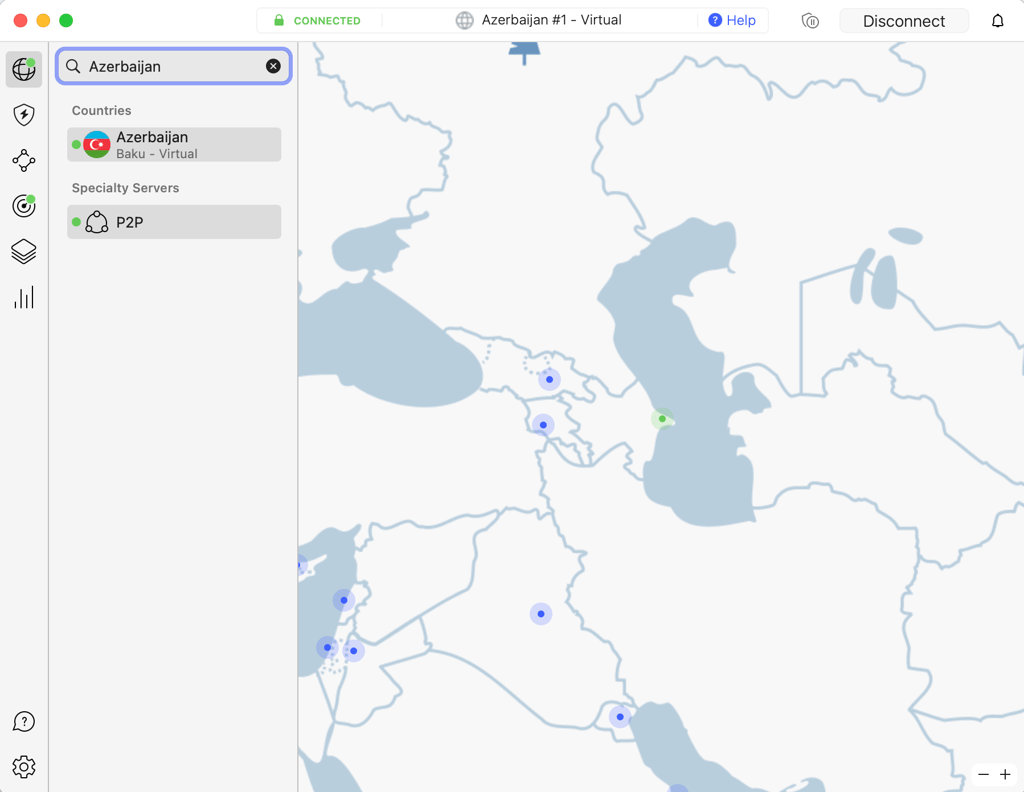Click the green CONNECTED lock icon
1024x792 pixels.
coord(279,20)
